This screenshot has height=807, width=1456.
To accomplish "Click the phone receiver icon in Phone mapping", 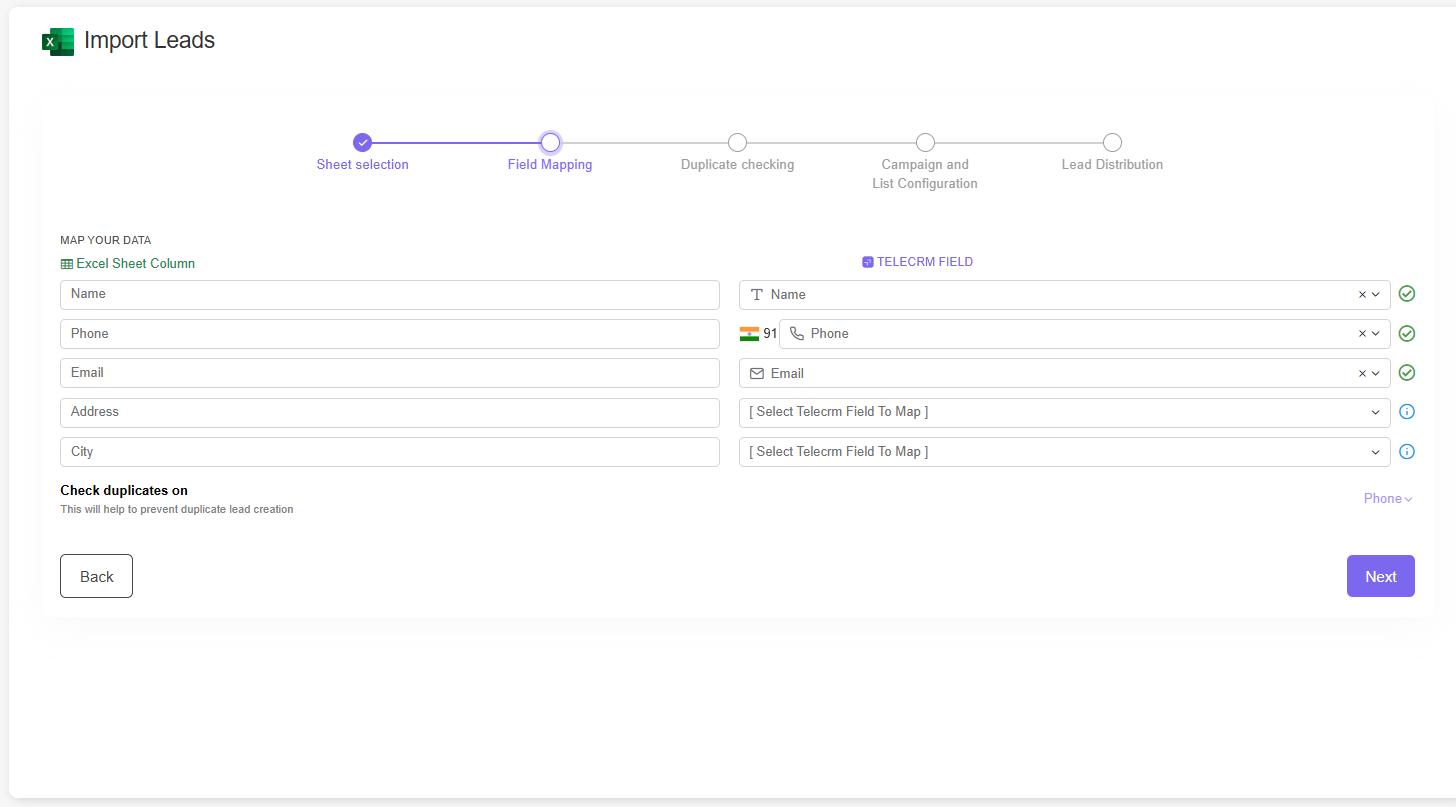I will coord(795,333).
